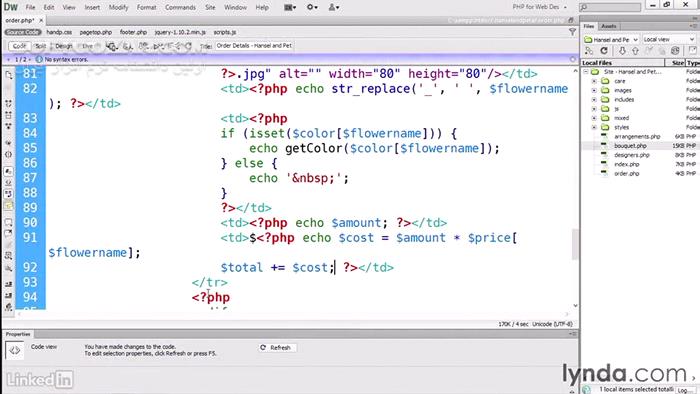The height and width of the screenshot is (394, 700).
Task: Click the Collapse Full Tag coding toolbar icon
Action: [8, 104]
